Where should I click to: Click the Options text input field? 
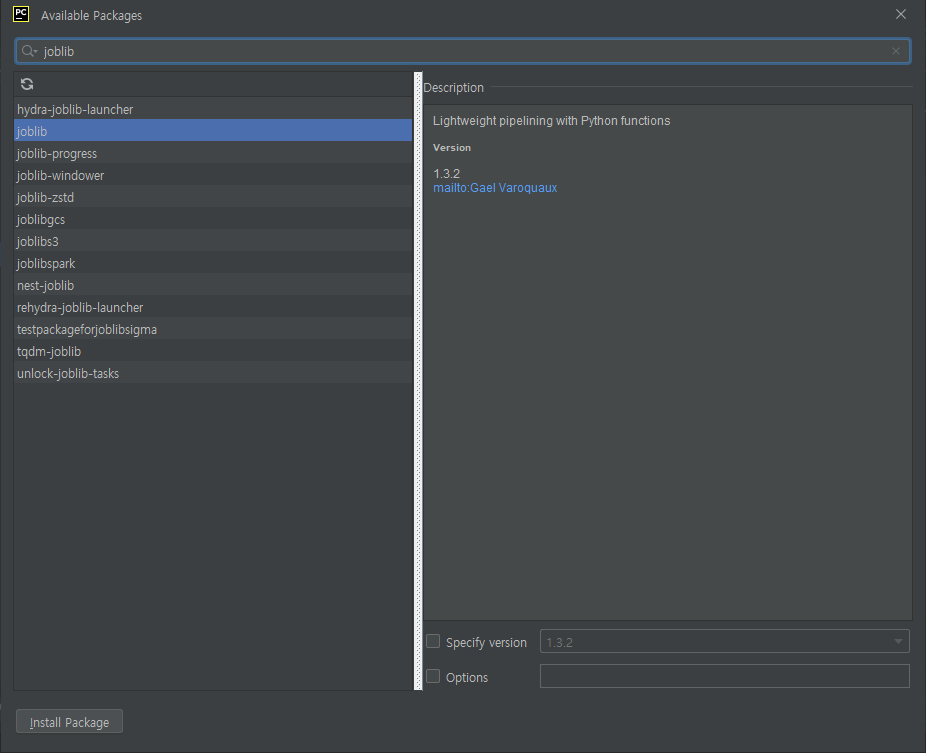(x=725, y=676)
